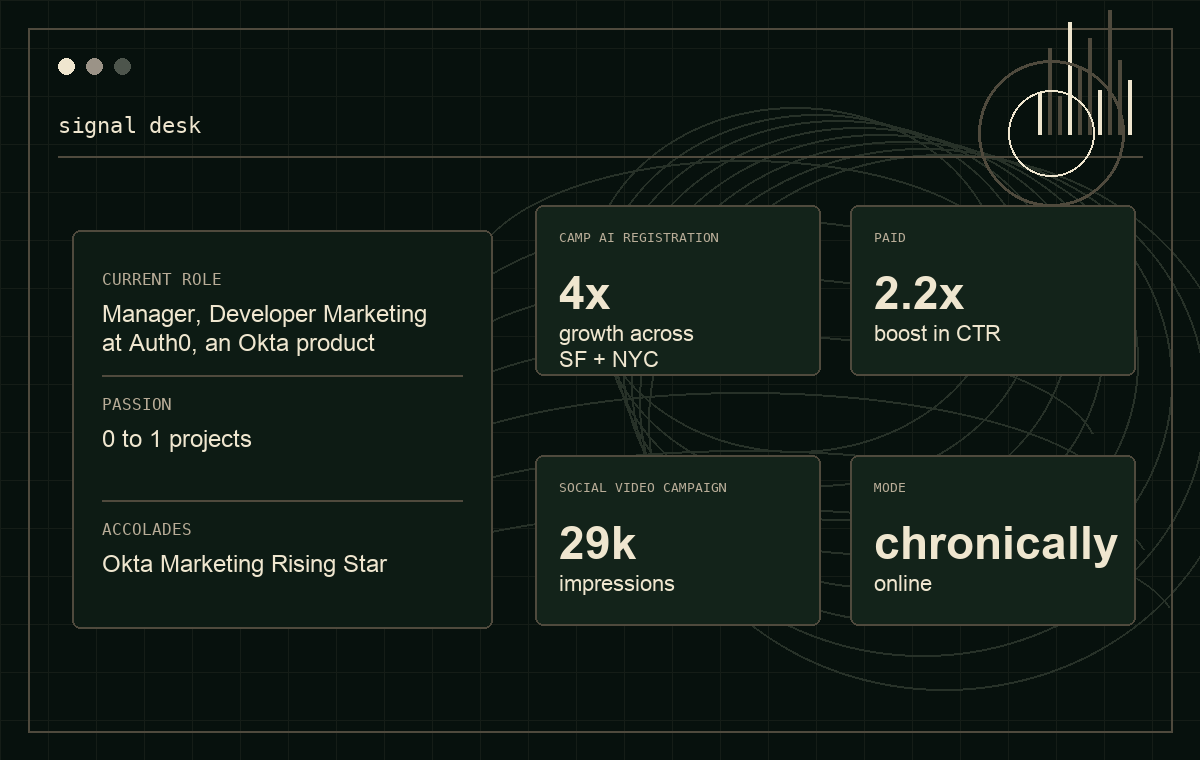Click the dark green window dot
This screenshot has width=1200, height=760.
pos(122,67)
